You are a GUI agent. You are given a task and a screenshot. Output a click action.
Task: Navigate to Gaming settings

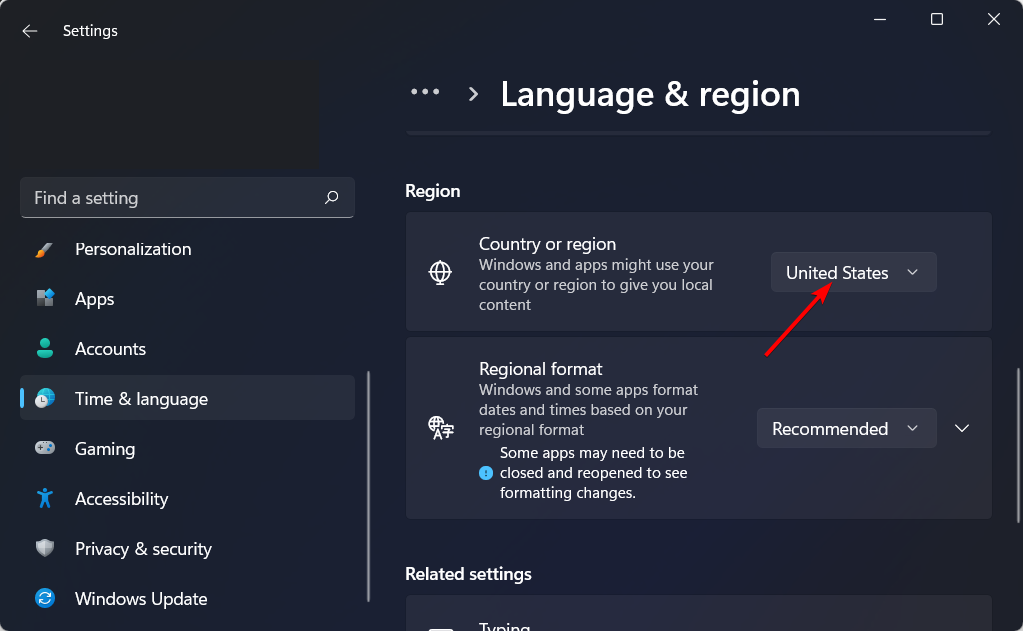tap(187, 448)
